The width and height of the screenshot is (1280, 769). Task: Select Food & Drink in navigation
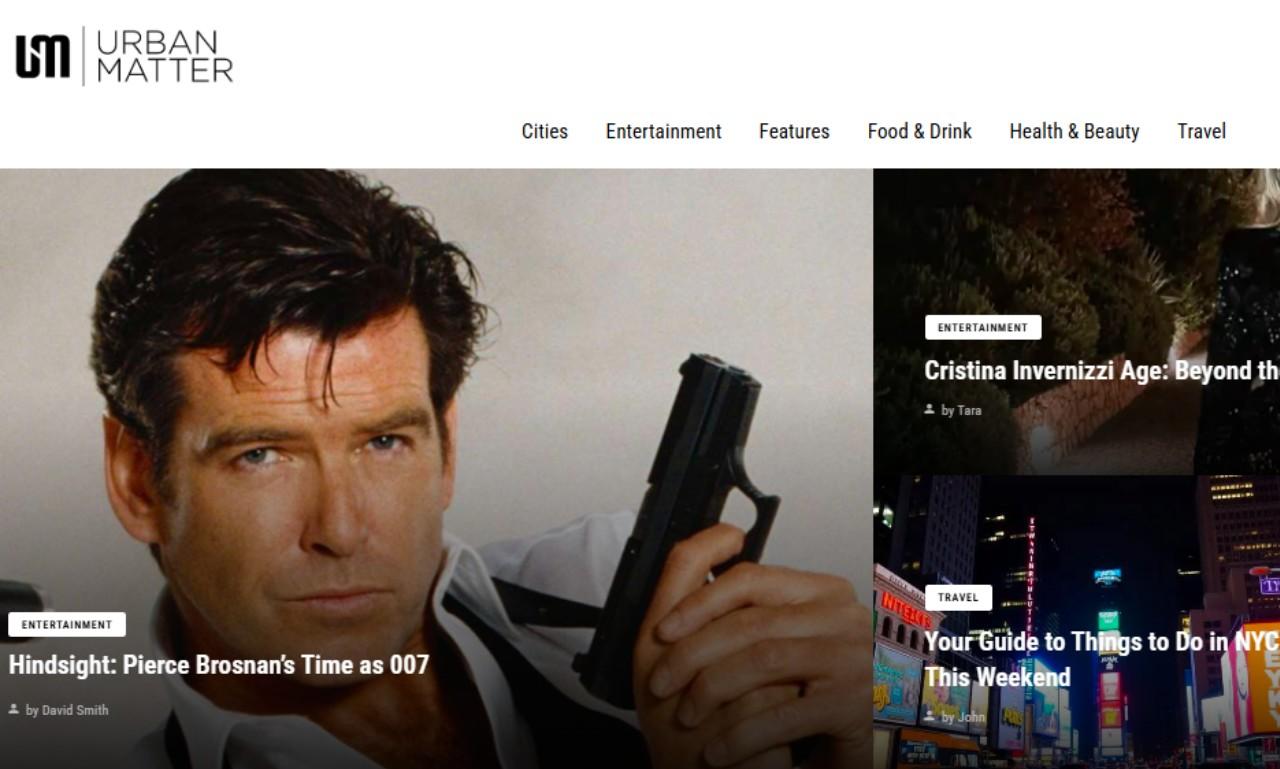point(919,131)
